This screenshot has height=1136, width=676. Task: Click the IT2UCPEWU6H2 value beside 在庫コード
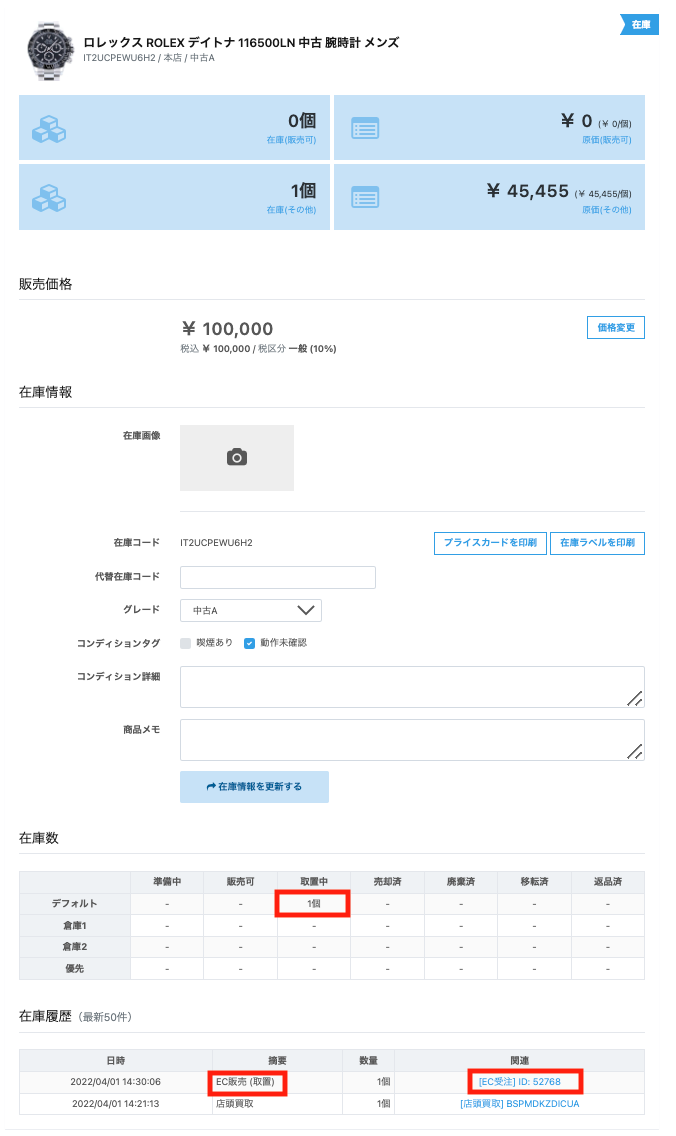217,543
